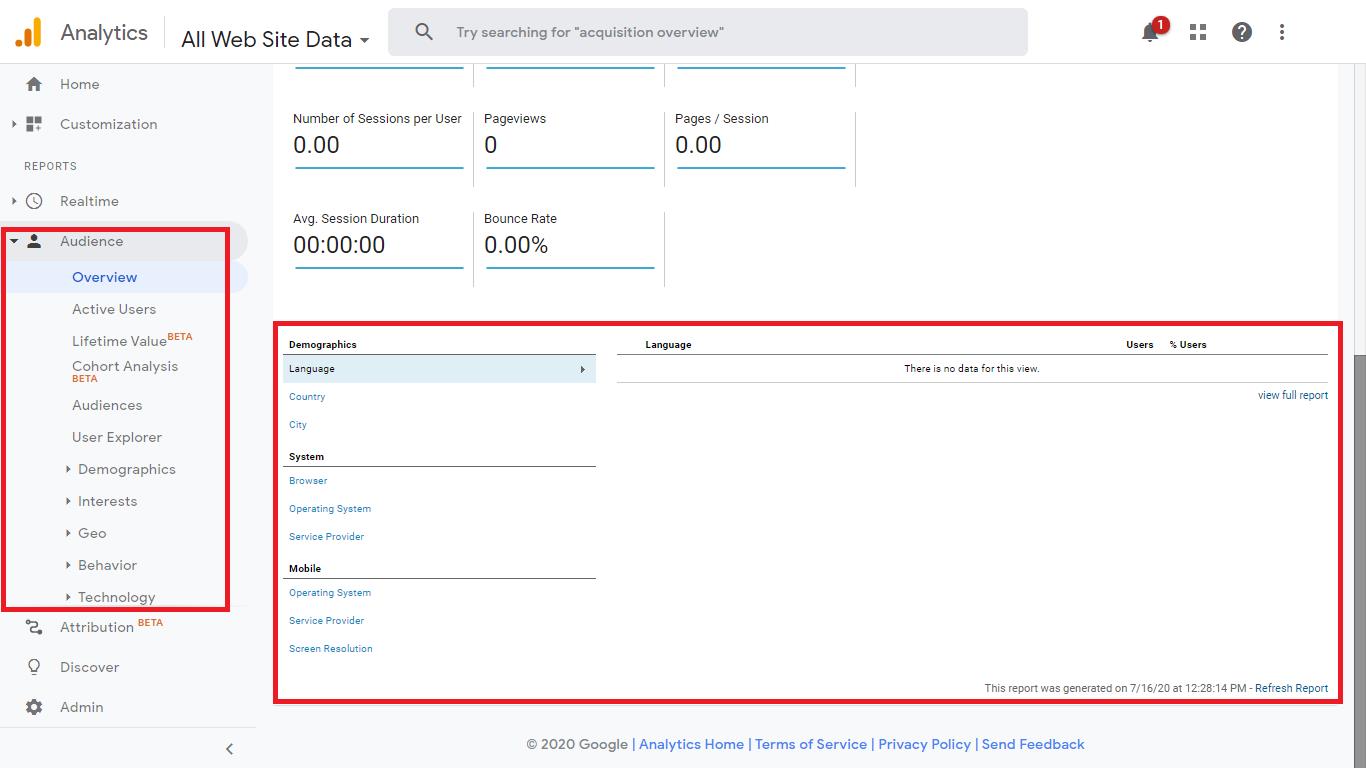1366x768 pixels.
Task: Open User Explorer report
Action: (117, 437)
